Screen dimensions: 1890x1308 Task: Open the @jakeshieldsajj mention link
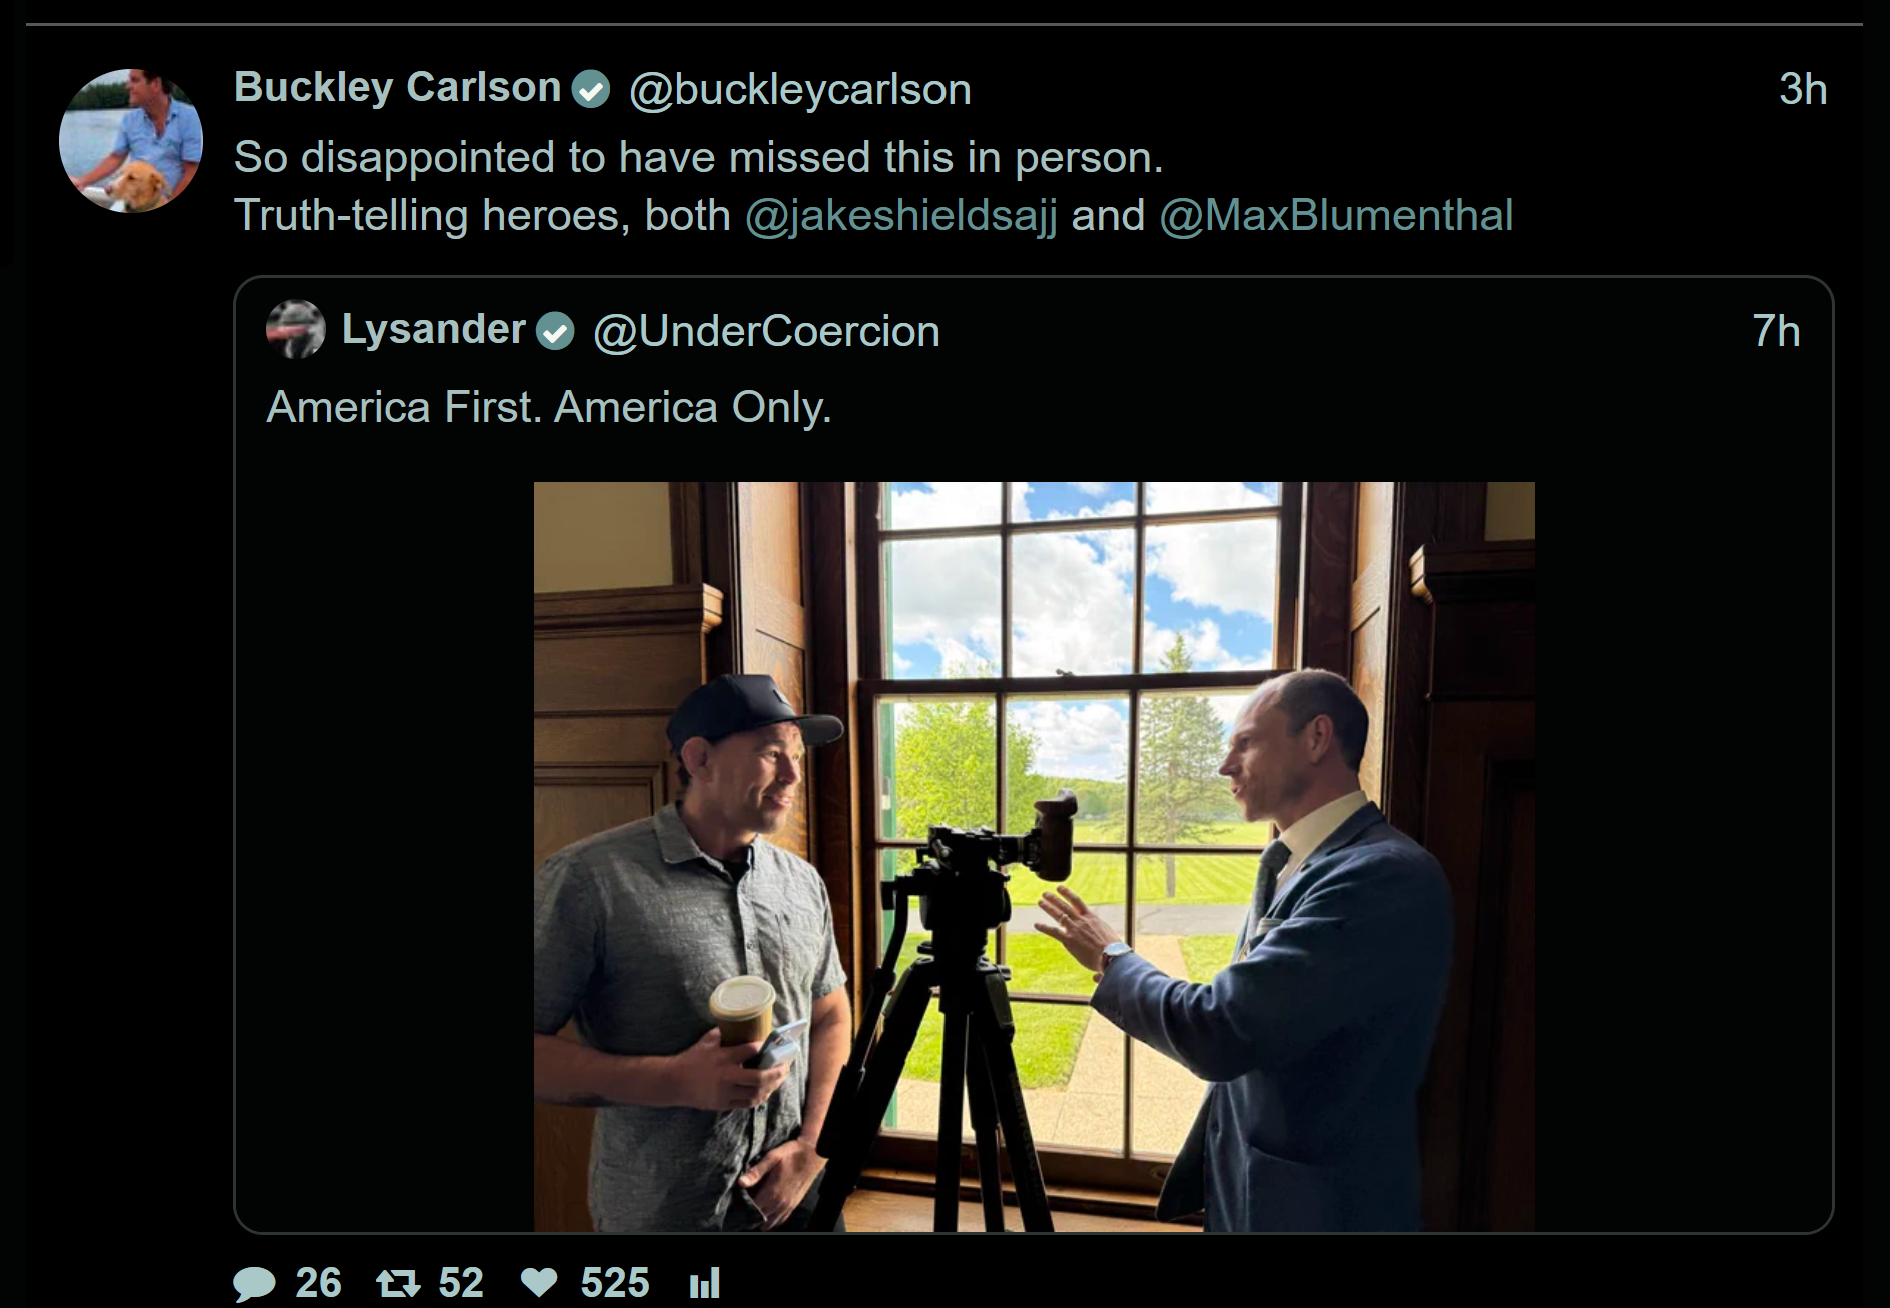[x=901, y=216]
